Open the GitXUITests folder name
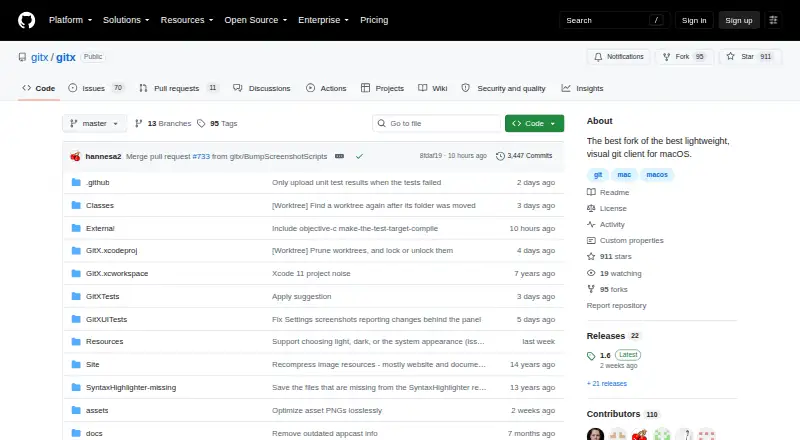Screen dimensions: 800x440 (x=107, y=320)
